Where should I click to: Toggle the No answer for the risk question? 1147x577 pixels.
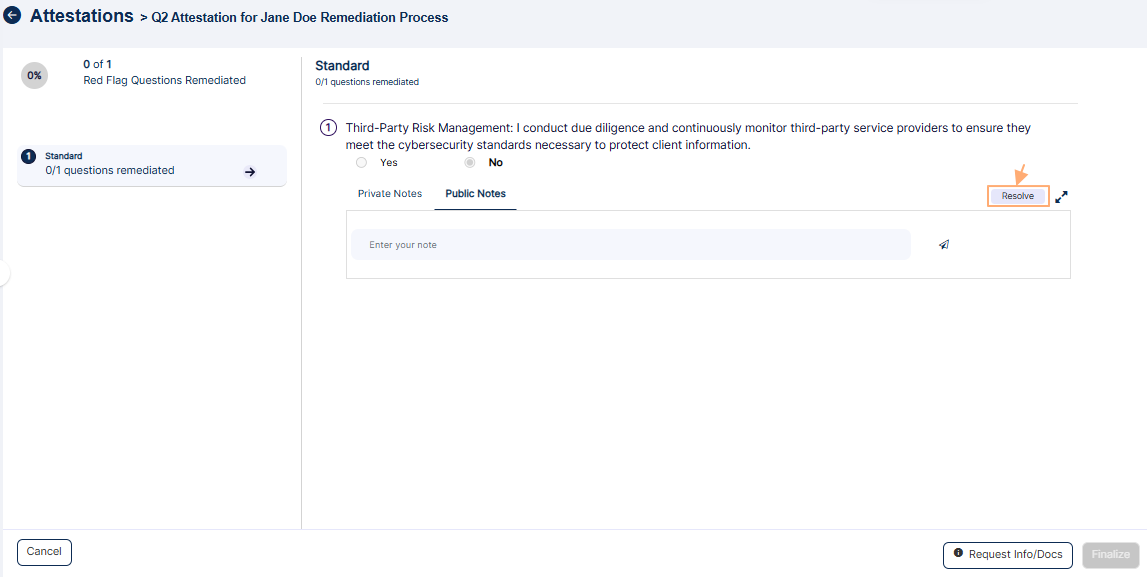pos(469,162)
